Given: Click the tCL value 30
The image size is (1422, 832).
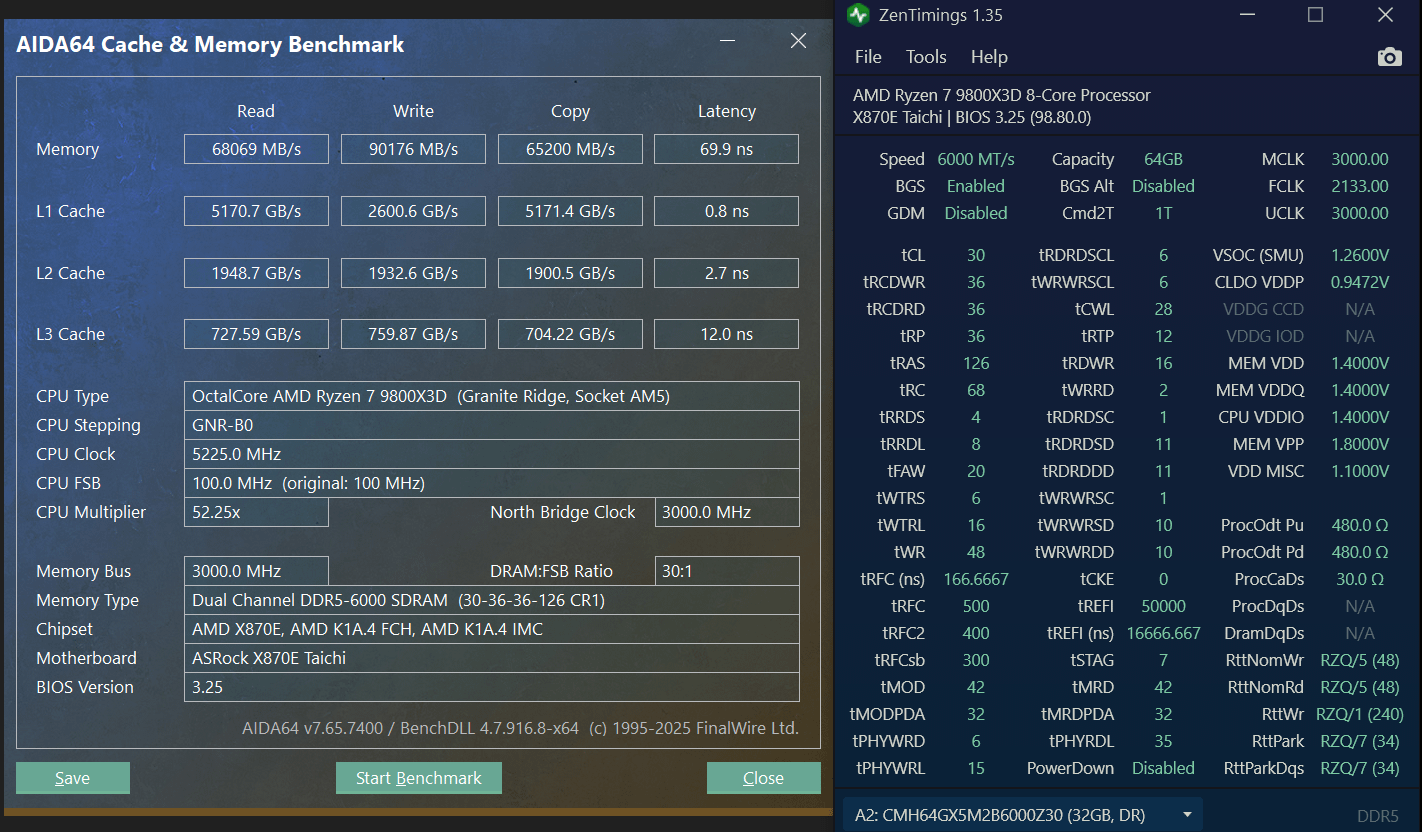Looking at the screenshot, I should point(976,255).
